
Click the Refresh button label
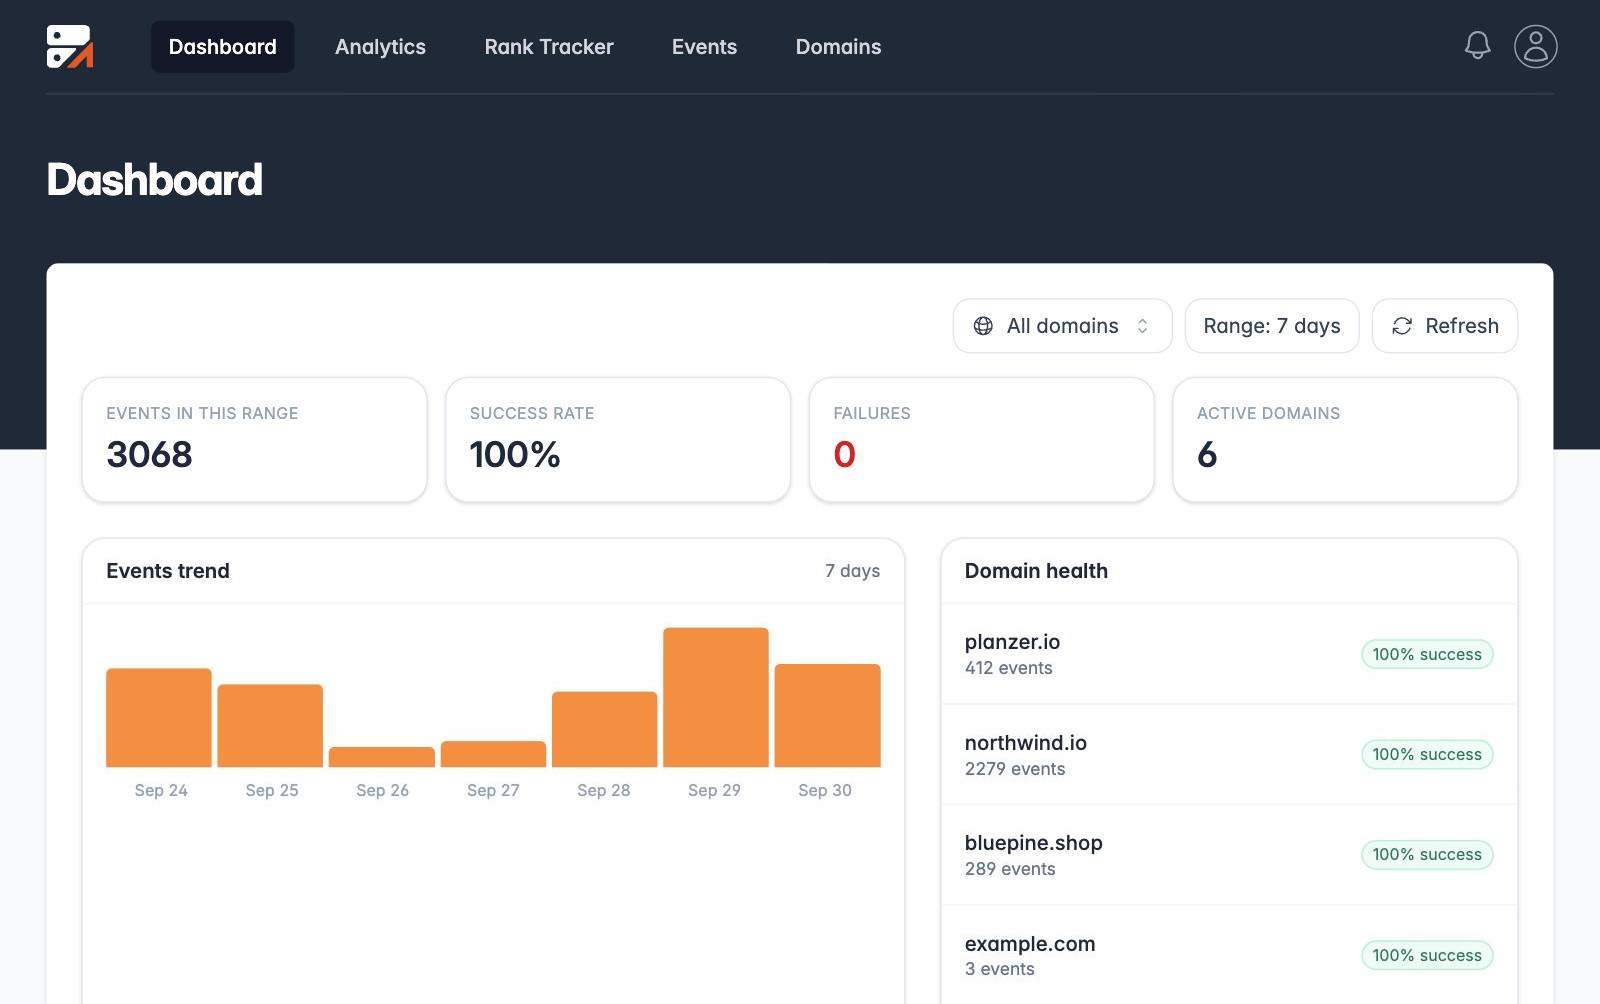tap(1461, 326)
